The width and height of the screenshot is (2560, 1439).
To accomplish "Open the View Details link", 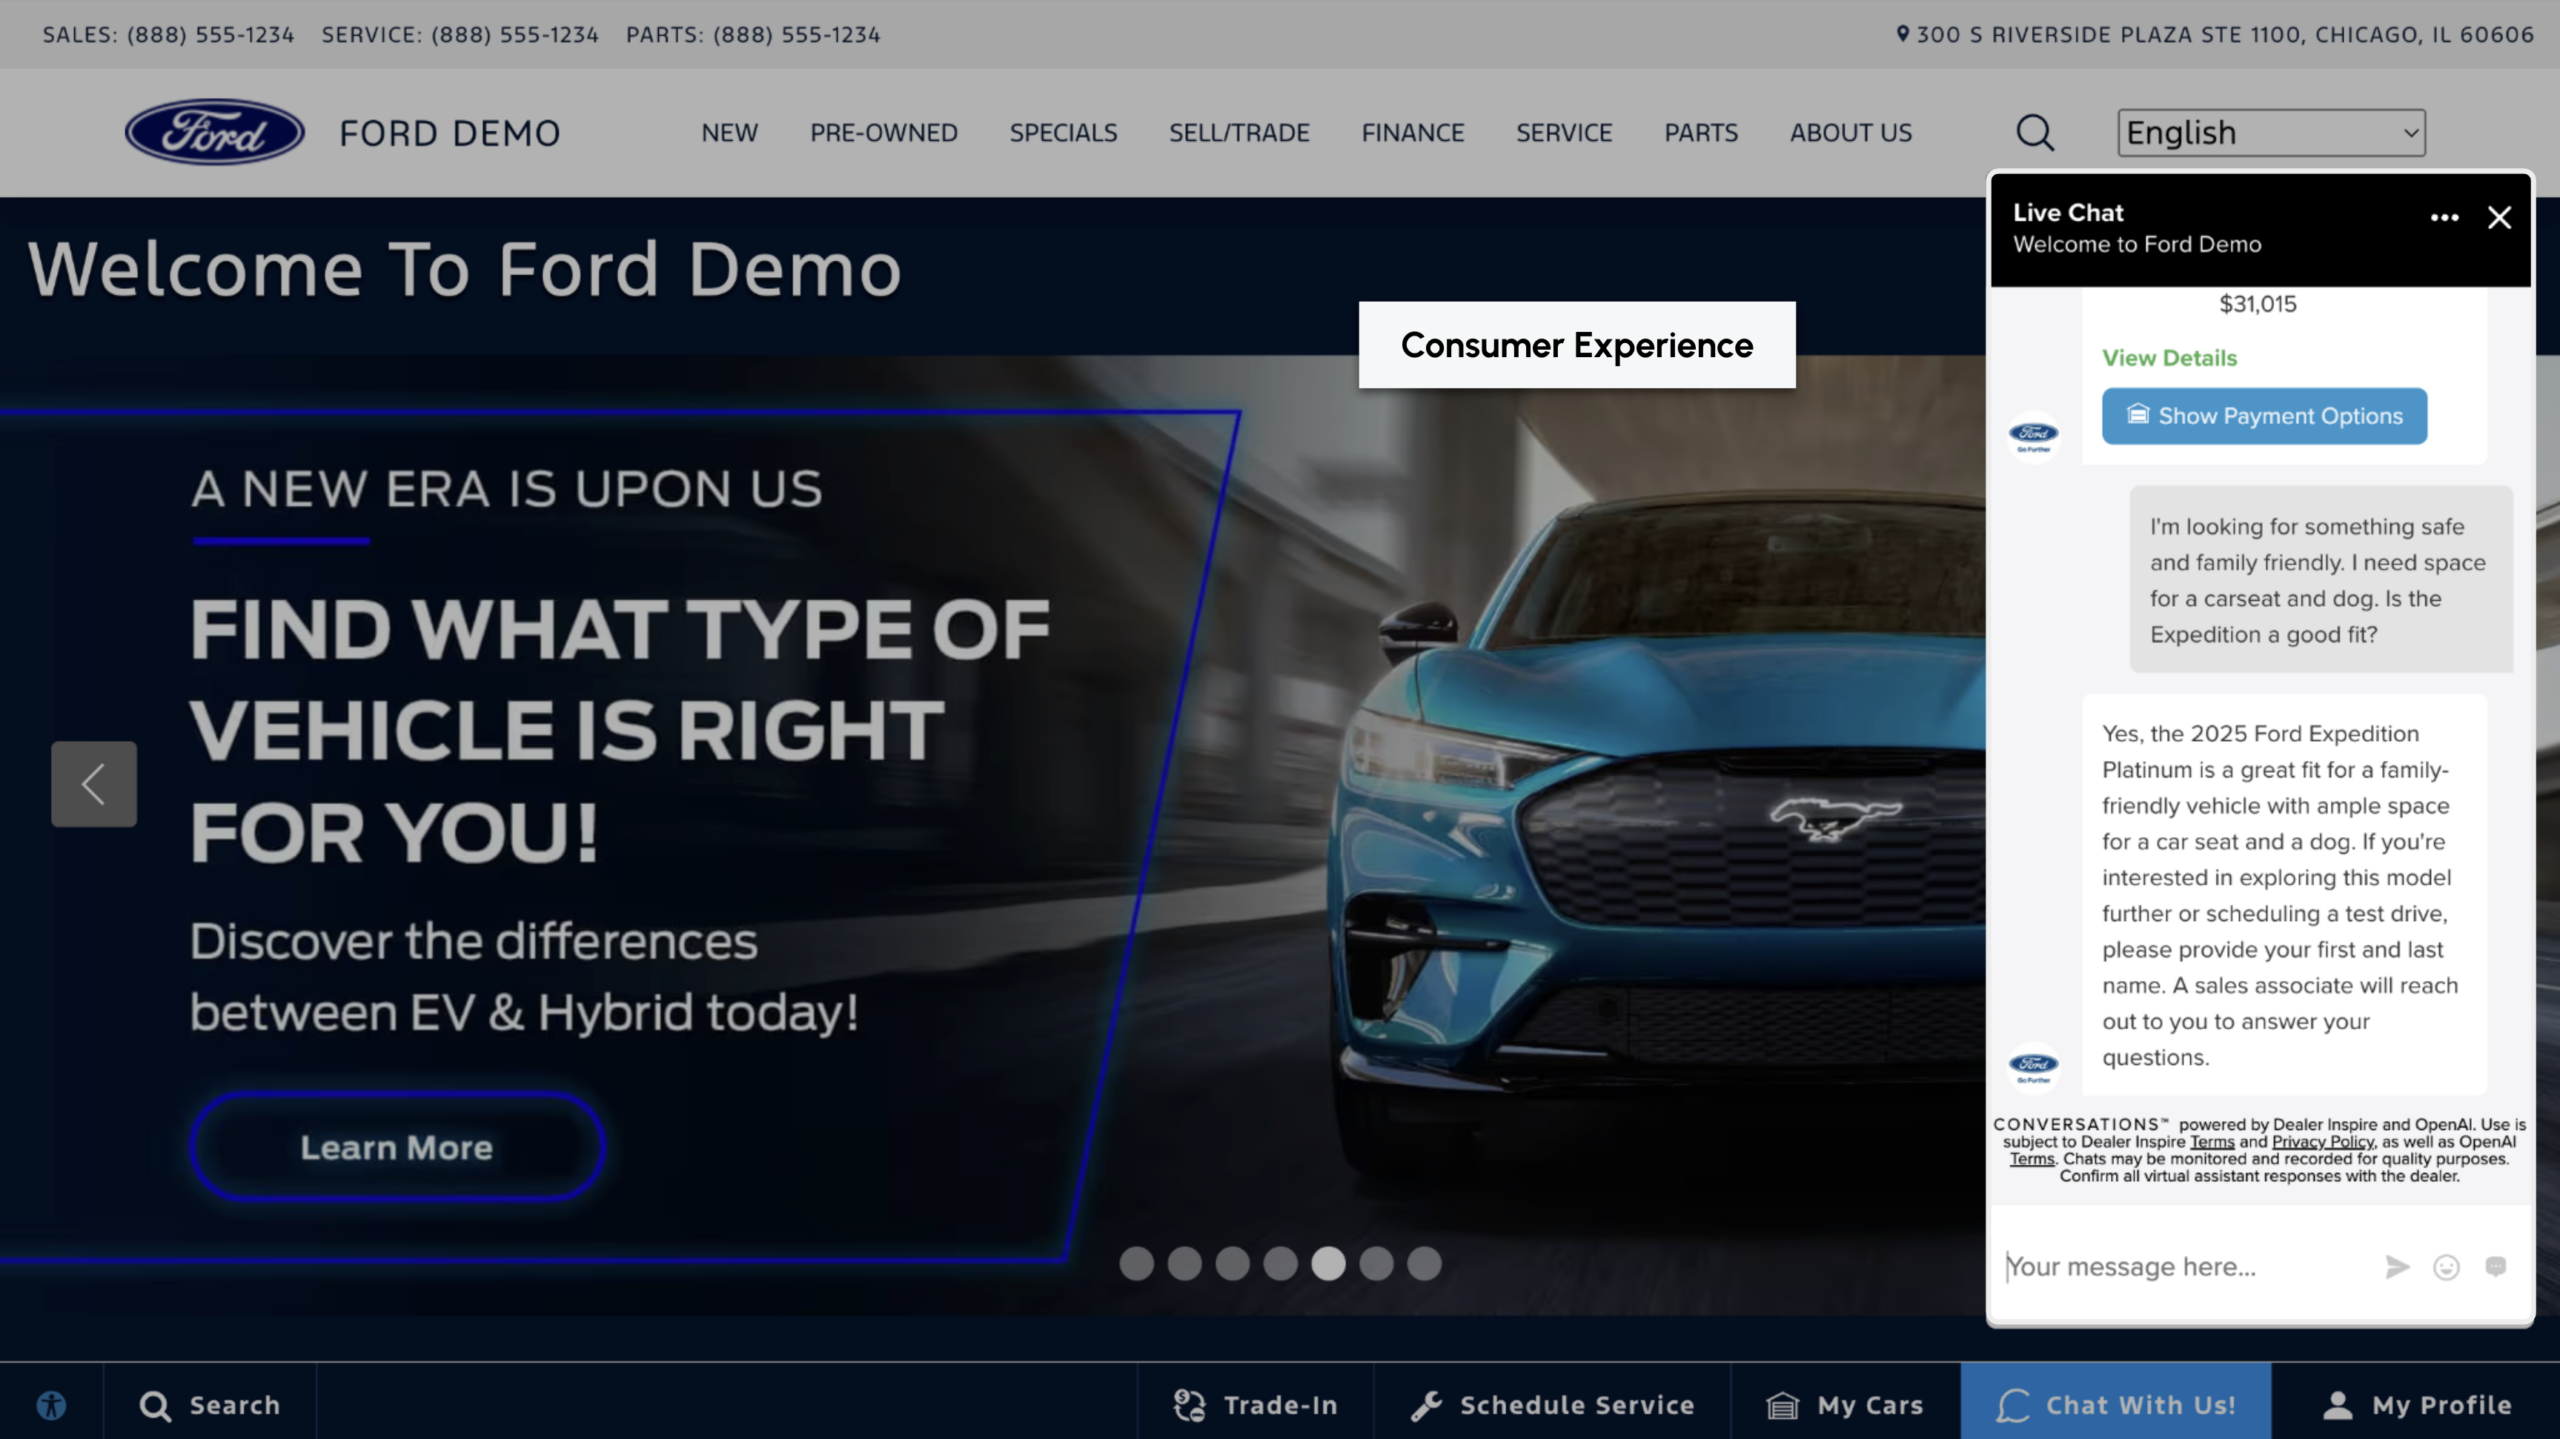I will pos(2169,358).
